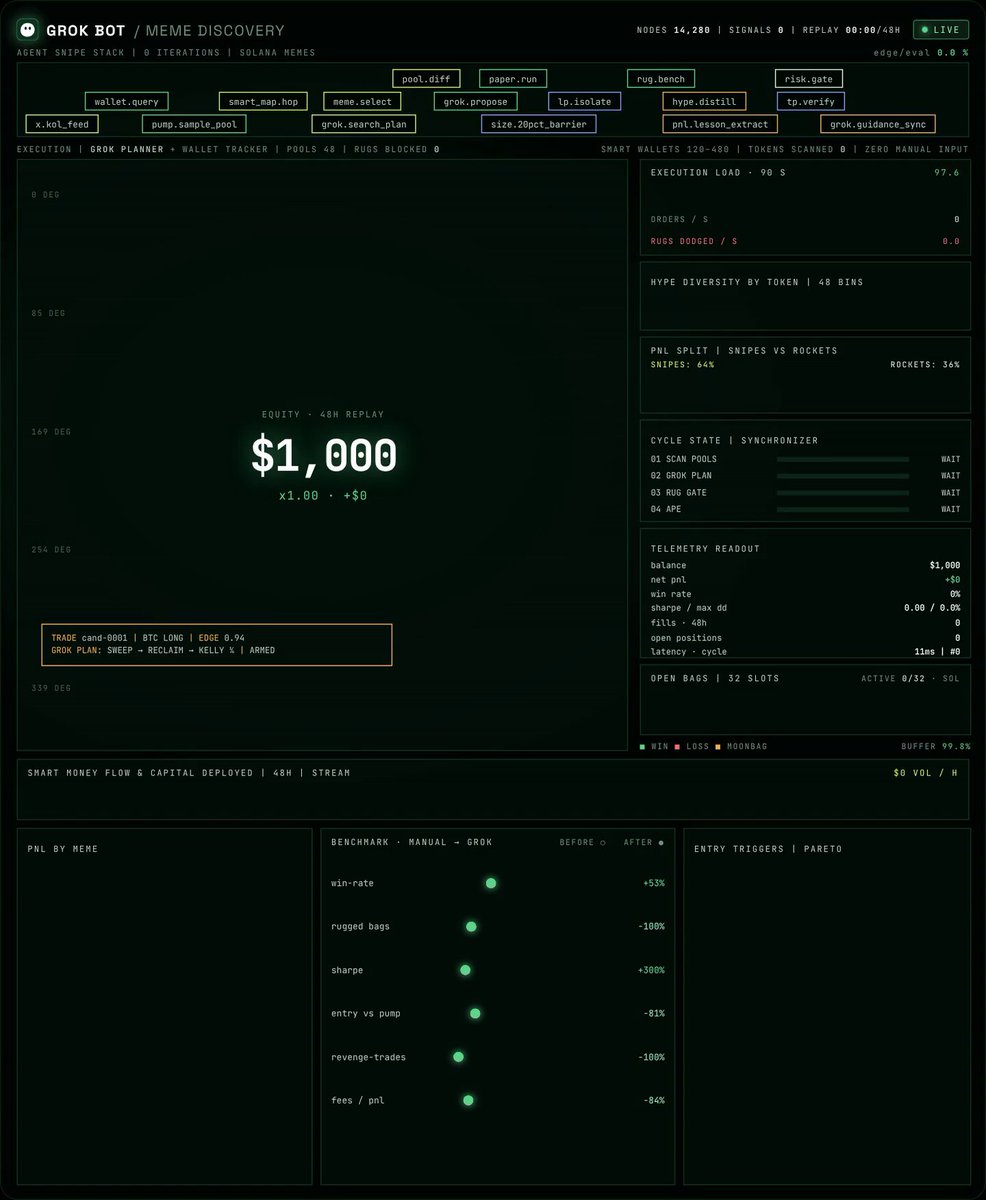Toggle the LIVE status button
The height and width of the screenshot is (1200, 986).
point(940,30)
